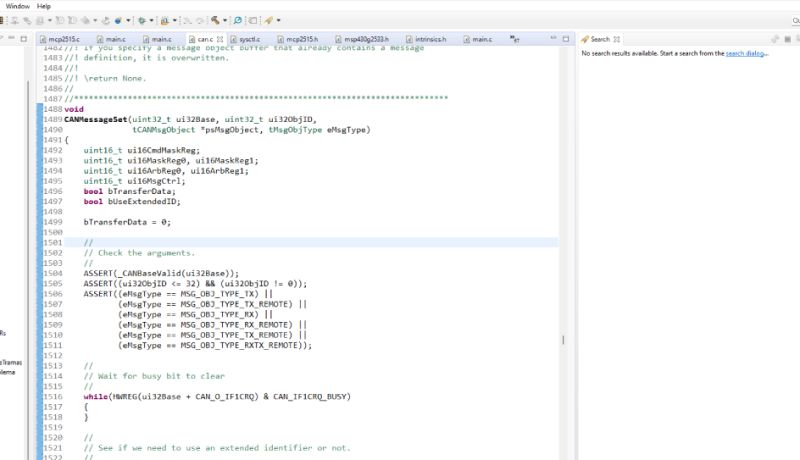Click the '// Check the arguments.' comment
The width and height of the screenshot is (800, 460).
(x=139, y=253)
